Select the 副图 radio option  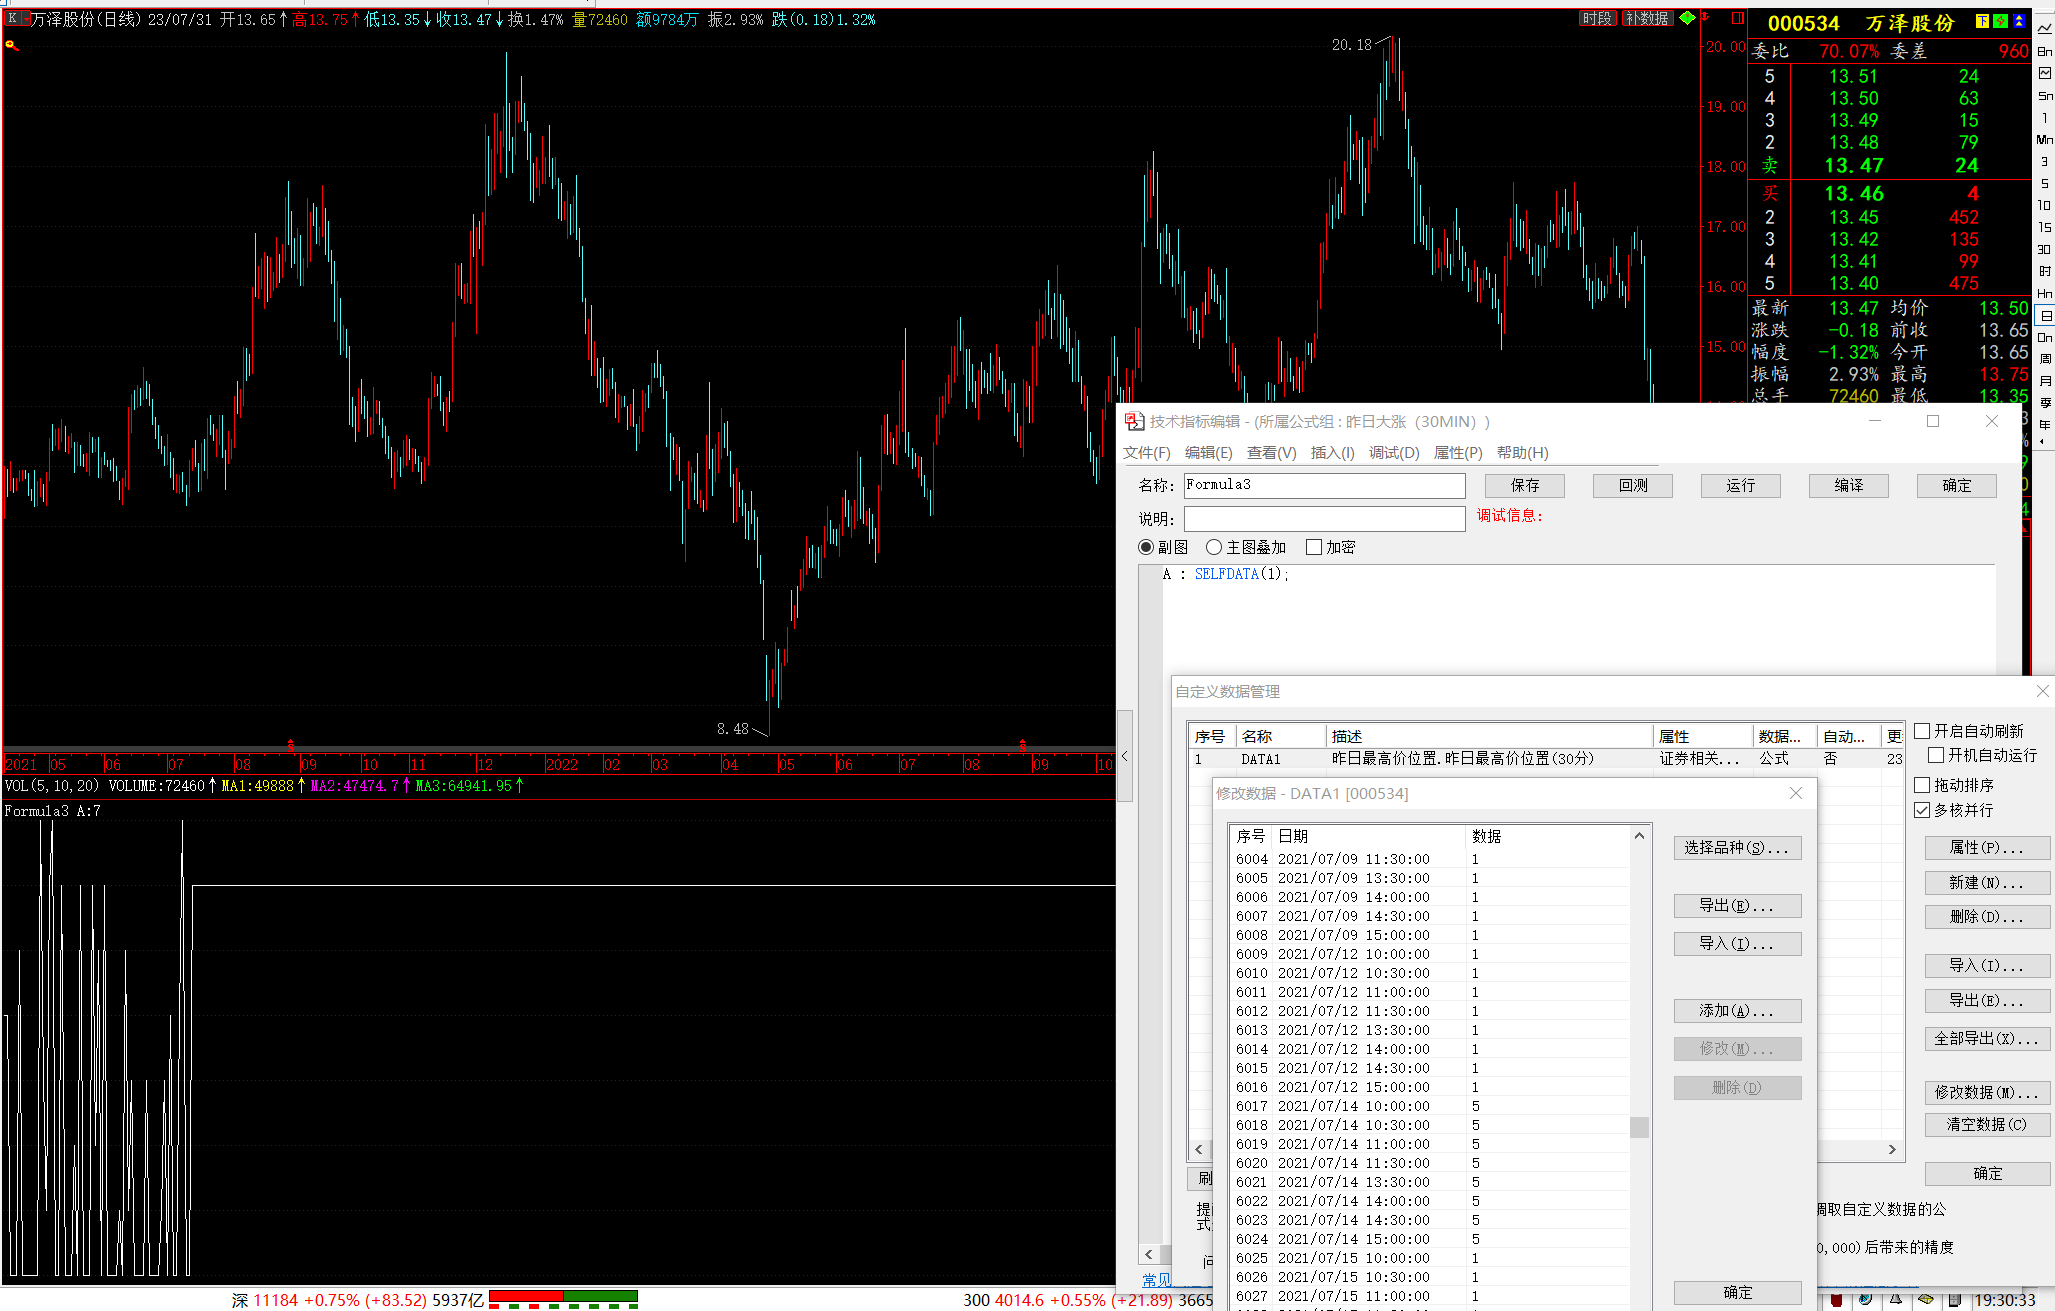tap(1146, 547)
